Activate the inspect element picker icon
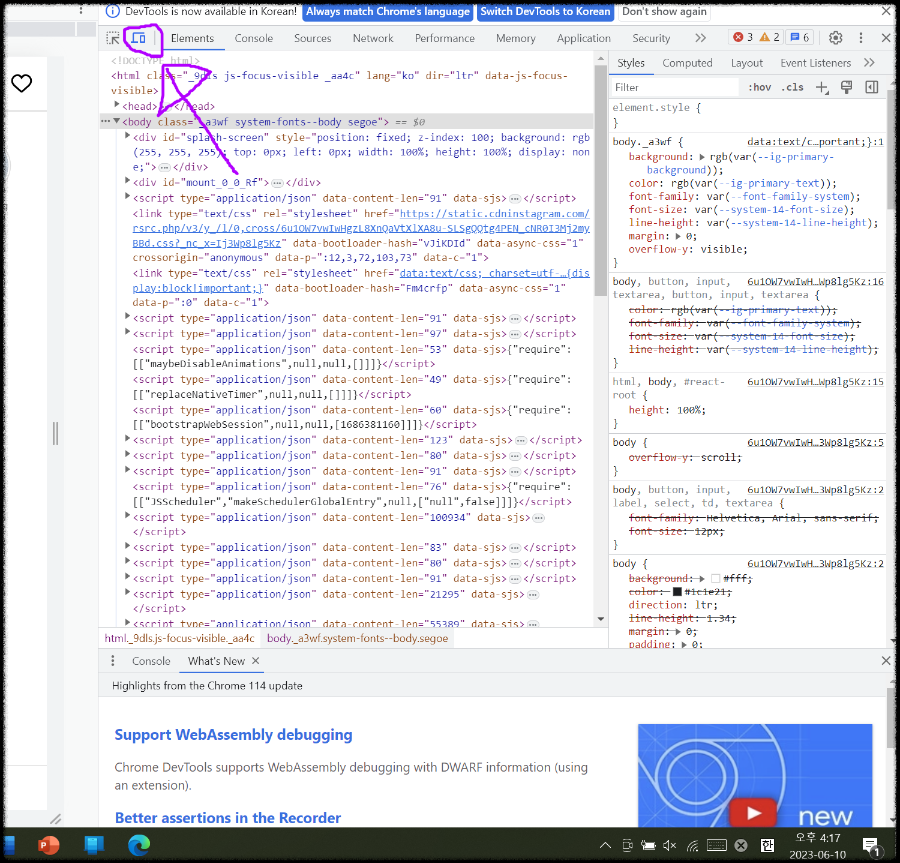900x863 pixels. click(x=113, y=38)
